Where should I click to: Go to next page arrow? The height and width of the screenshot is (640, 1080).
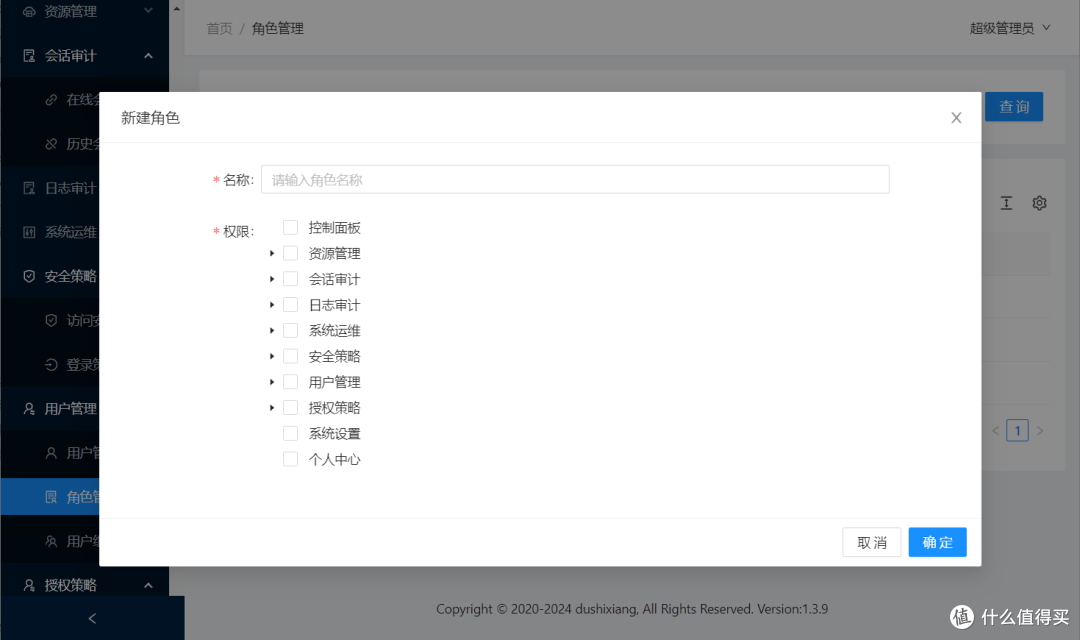(1040, 431)
